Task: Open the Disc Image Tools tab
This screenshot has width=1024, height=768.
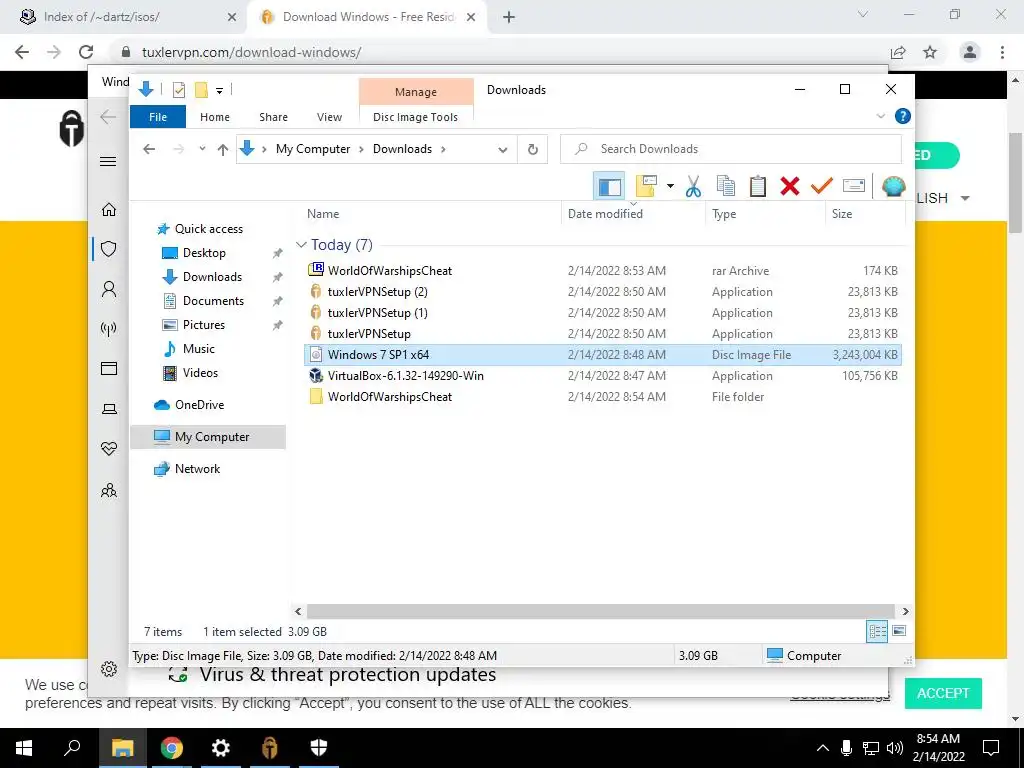Action: click(415, 117)
